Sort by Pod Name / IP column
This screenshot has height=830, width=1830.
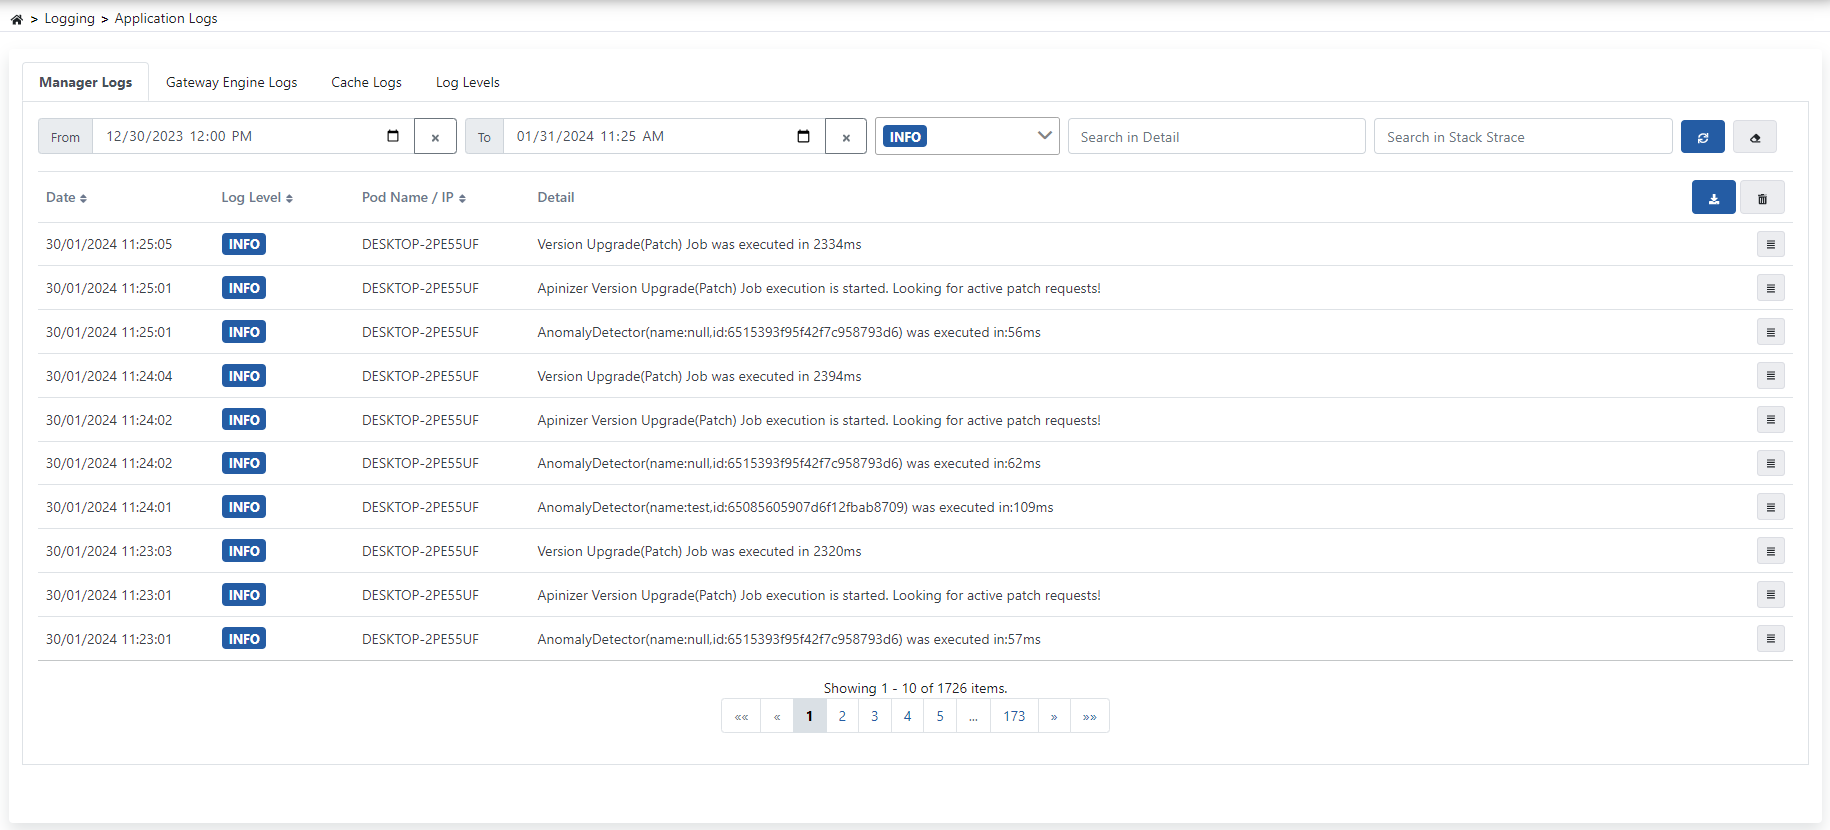click(x=413, y=198)
